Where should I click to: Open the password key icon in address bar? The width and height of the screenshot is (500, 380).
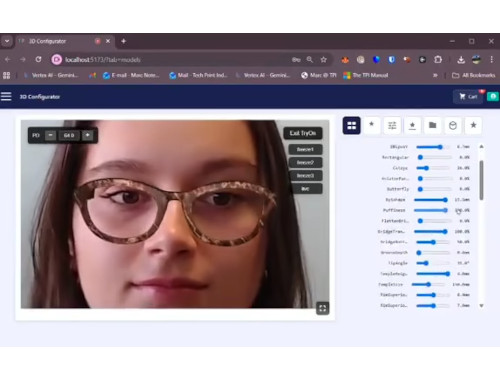[x=296, y=60]
